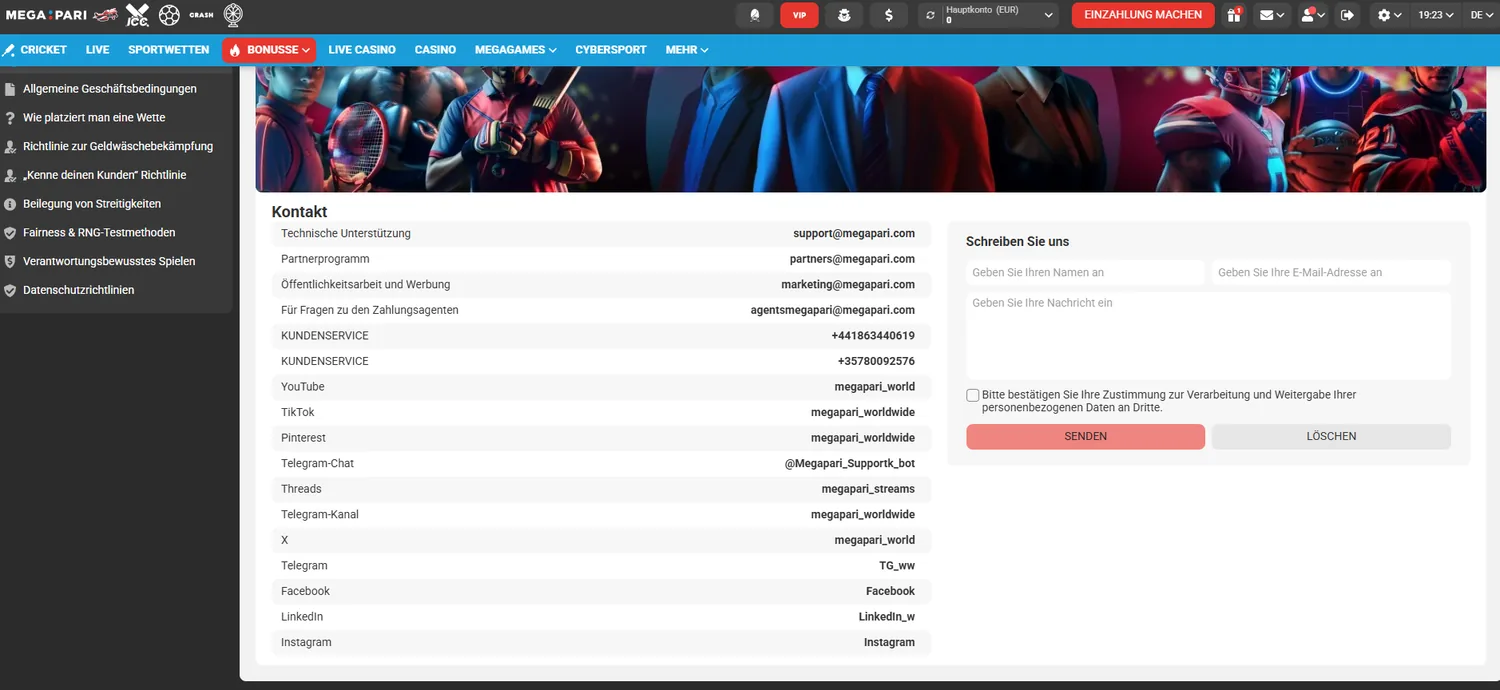Screen dimensions: 1500x690
Task: Open the Crash game icon
Action: (x=201, y=15)
